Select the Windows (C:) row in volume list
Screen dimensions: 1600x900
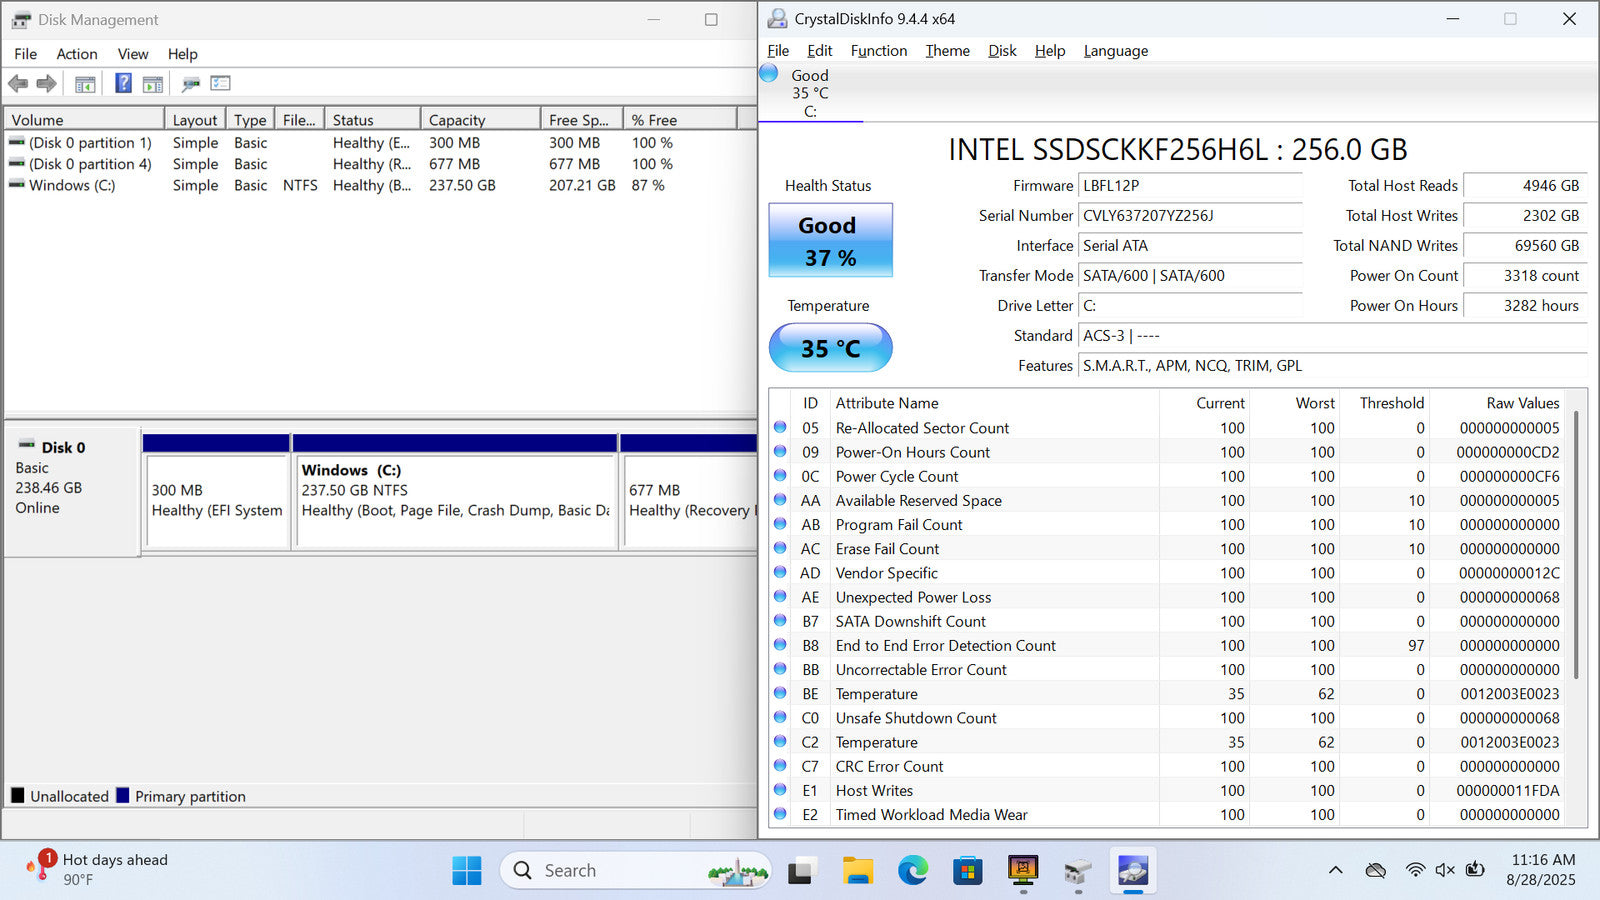(x=72, y=185)
